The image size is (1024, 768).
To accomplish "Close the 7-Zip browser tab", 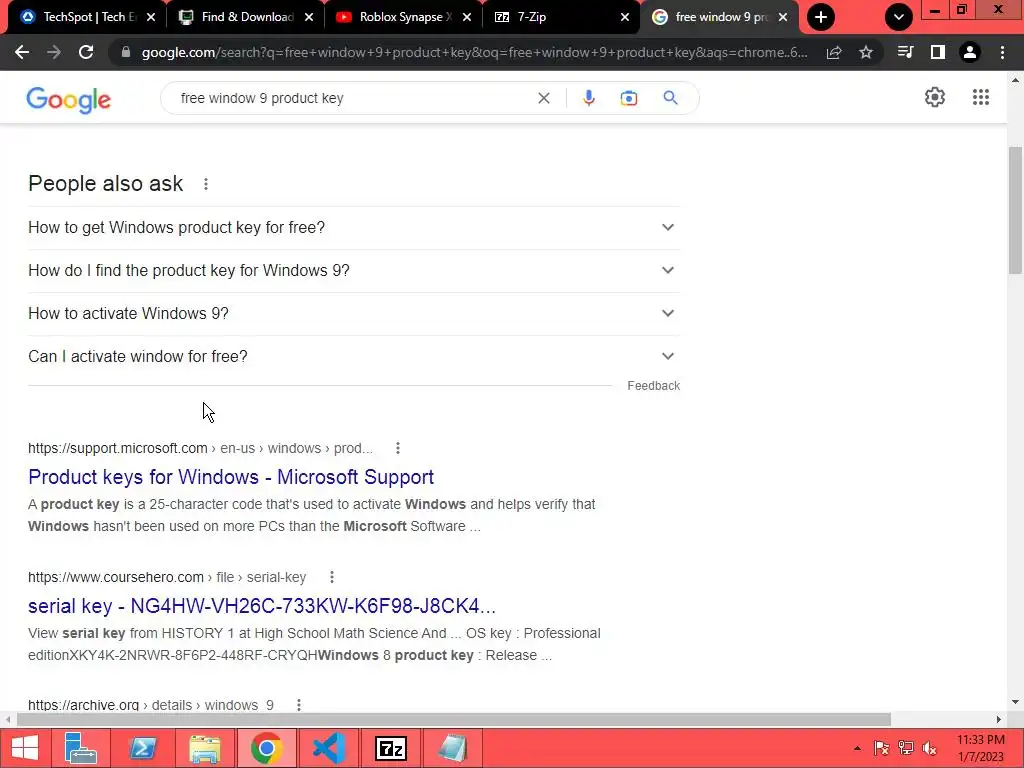I will pyautogui.click(x=625, y=17).
